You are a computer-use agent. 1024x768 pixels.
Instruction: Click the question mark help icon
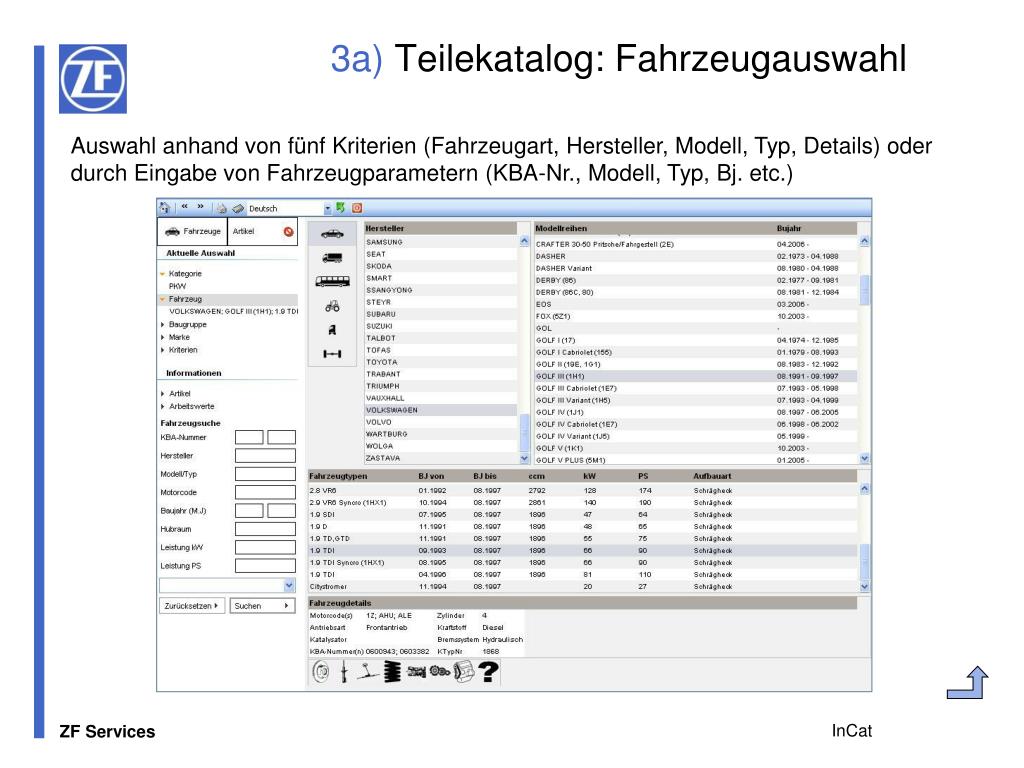coord(488,671)
